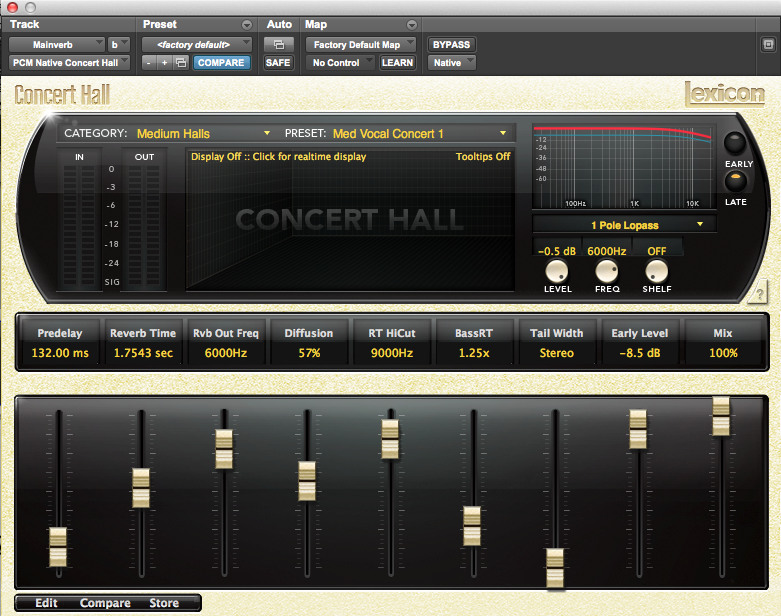Click the FREQ knob
Screen dimensions: 781x616
607,271
